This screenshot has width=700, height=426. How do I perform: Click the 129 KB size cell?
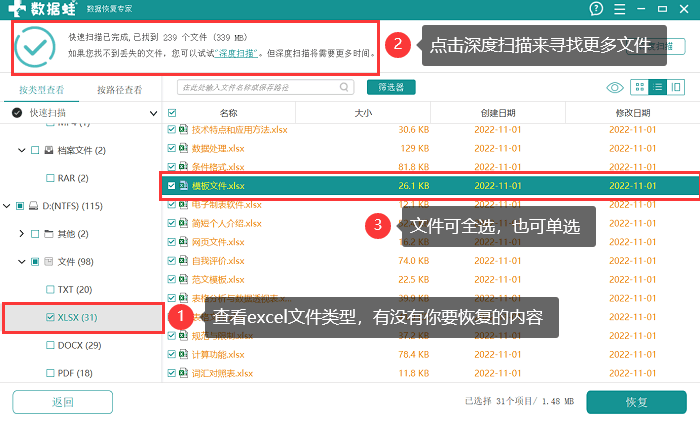coord(415,148)
